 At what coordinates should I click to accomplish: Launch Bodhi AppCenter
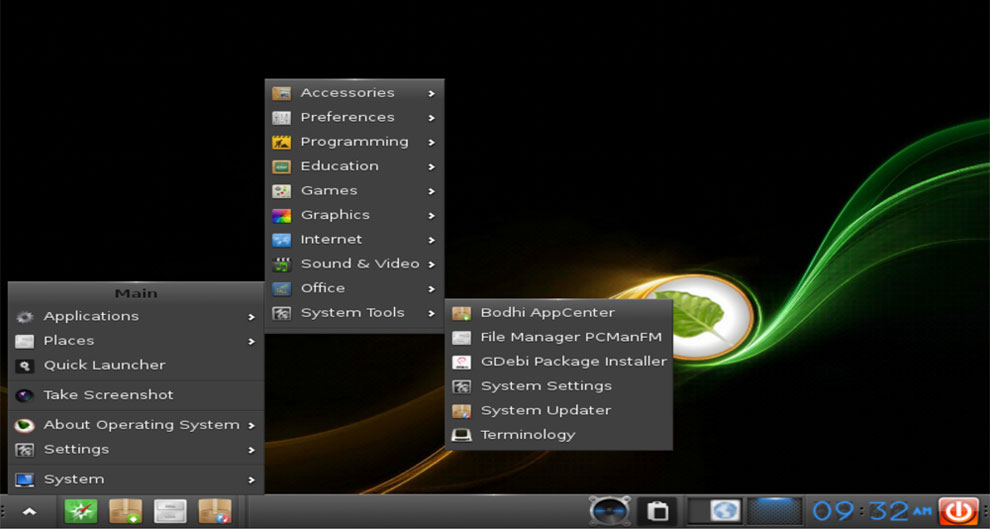coord(559,313)
